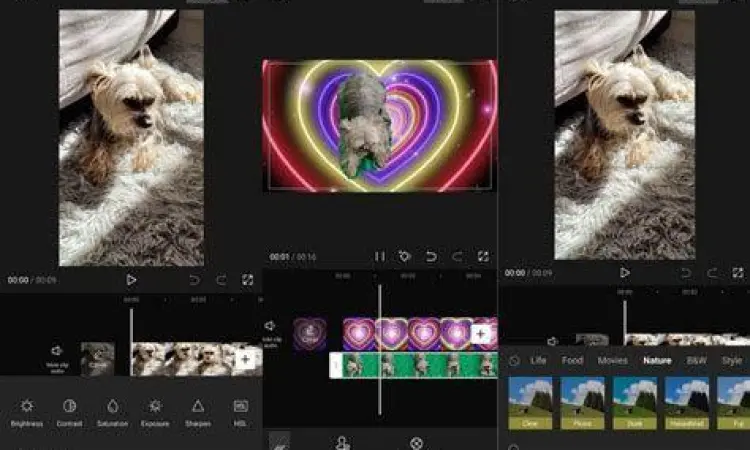The image size is (750, 450).
Task: Apply the fifth partially visible filter thumbnail
Action: [x=733, y=403]
